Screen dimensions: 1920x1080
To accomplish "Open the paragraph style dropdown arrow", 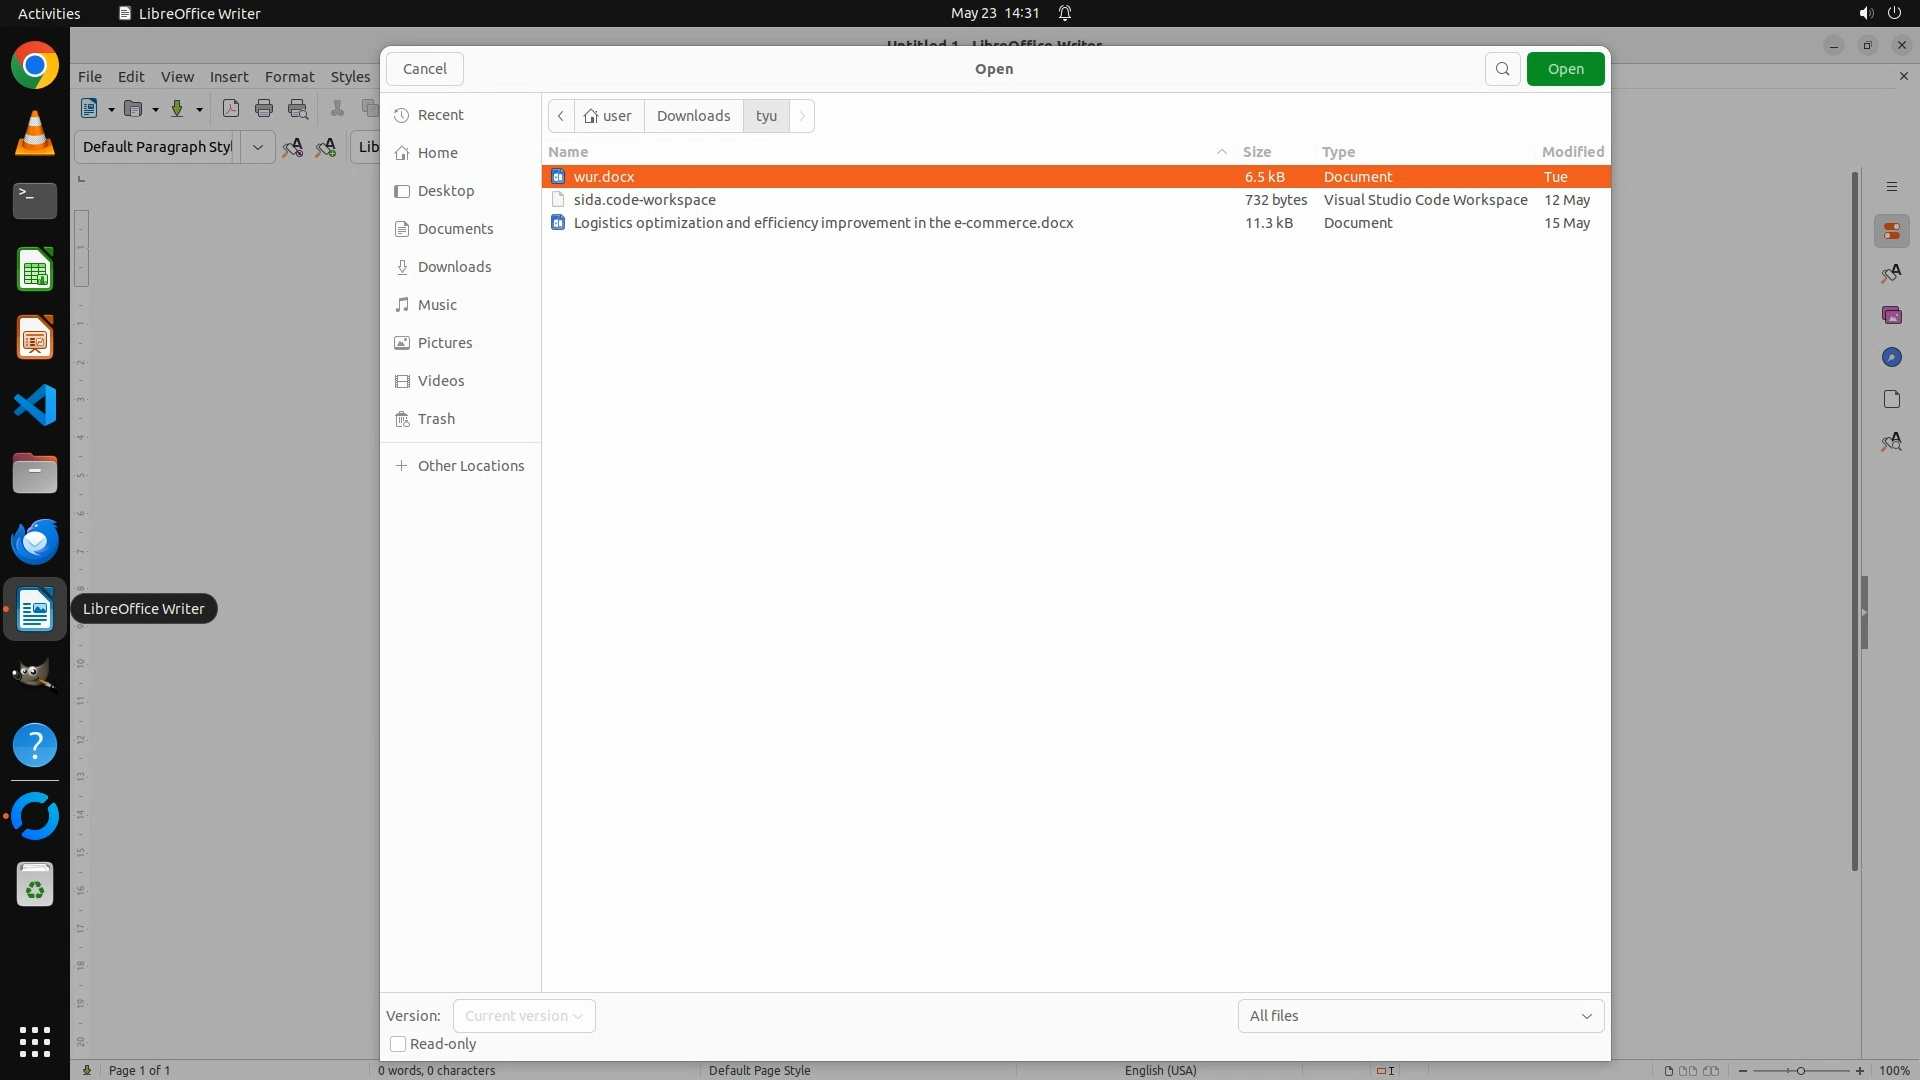I will [258, 147].
